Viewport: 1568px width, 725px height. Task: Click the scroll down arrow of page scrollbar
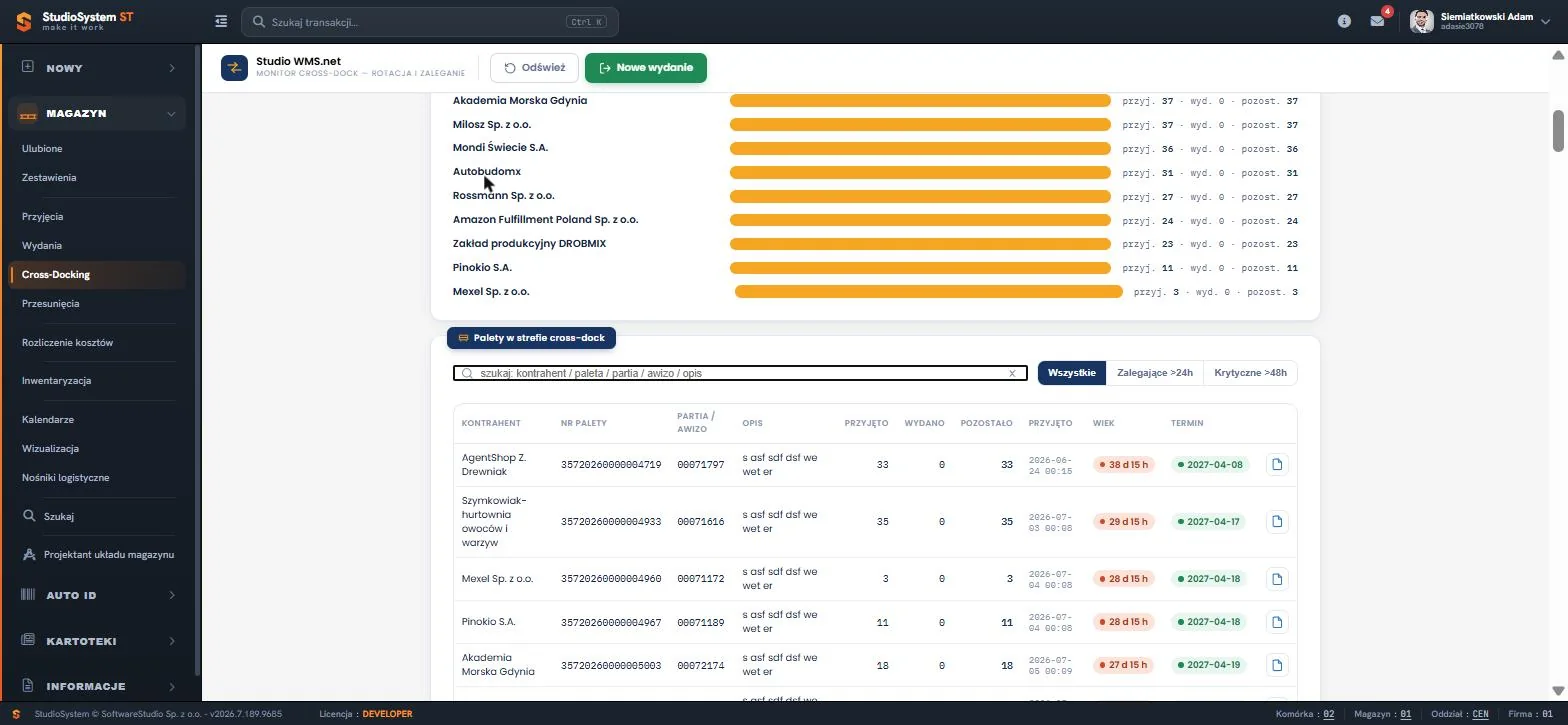[x=1558, y=690]
